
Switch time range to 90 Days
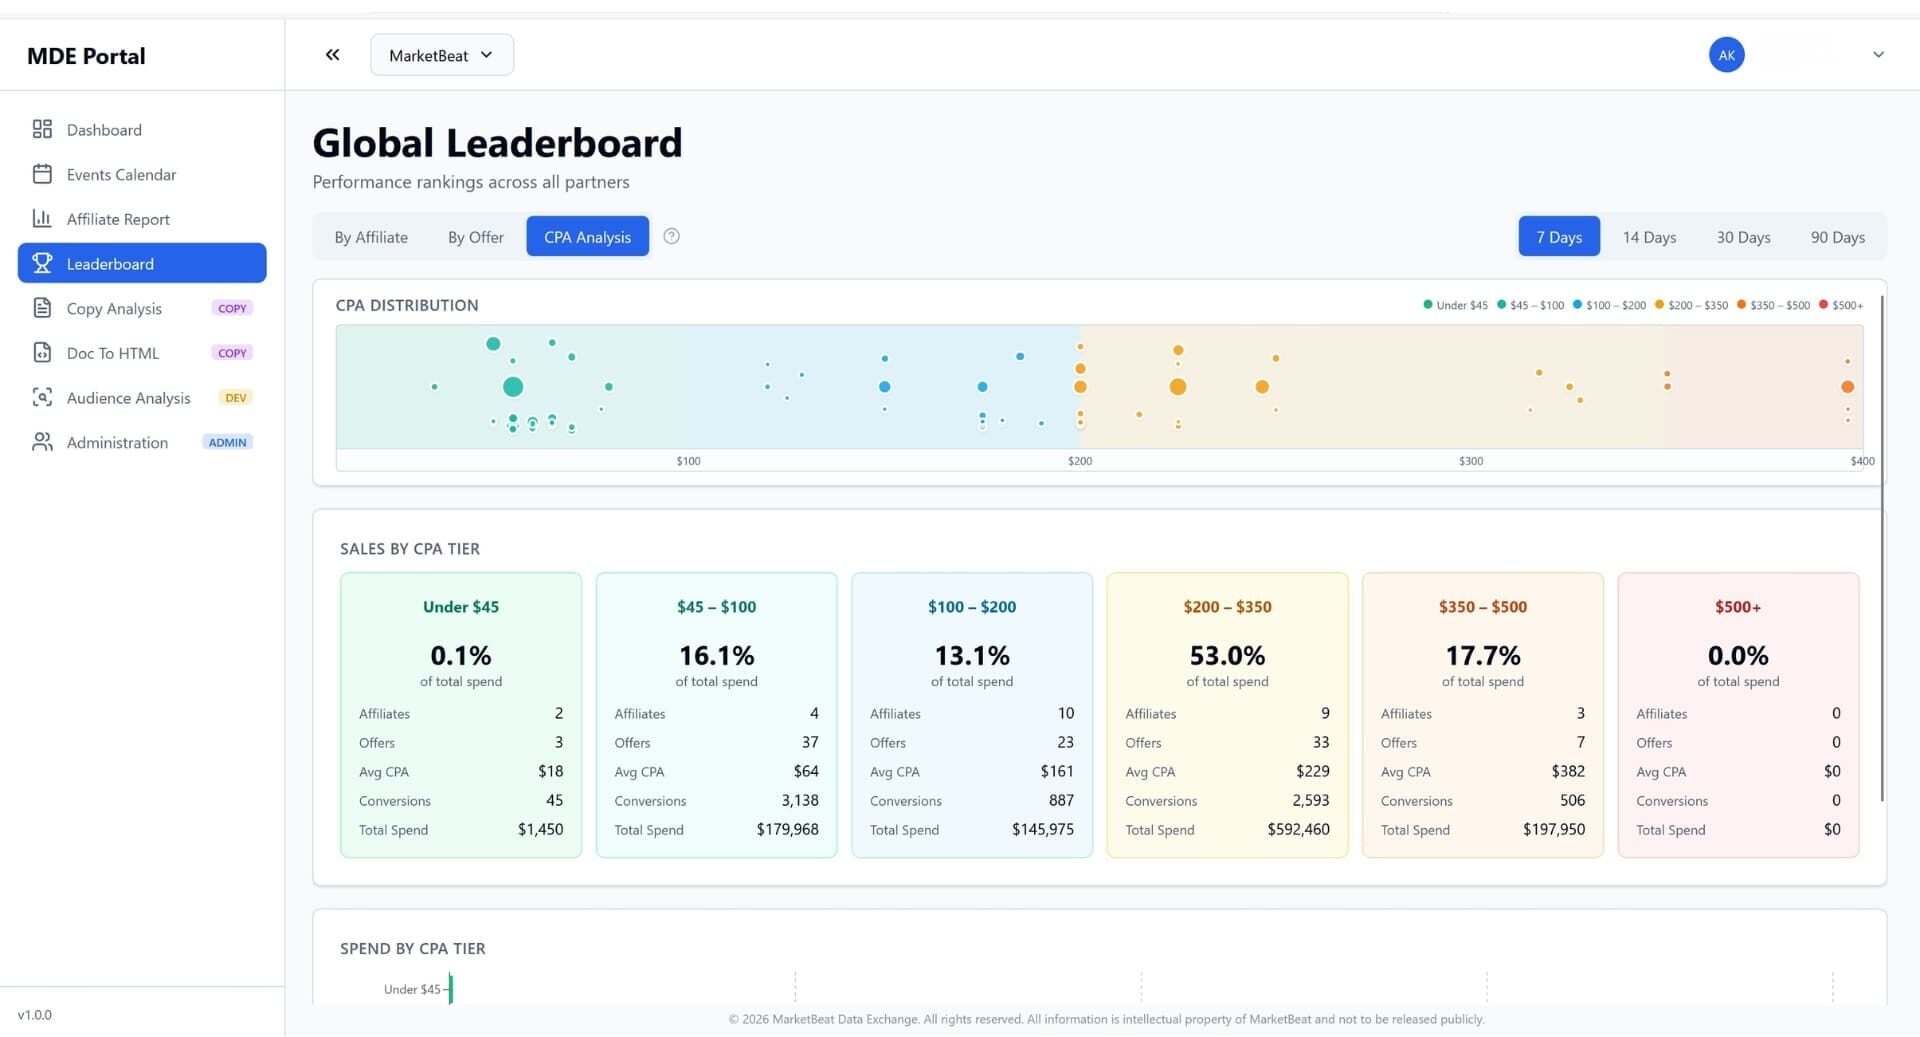coord(1836,237)
